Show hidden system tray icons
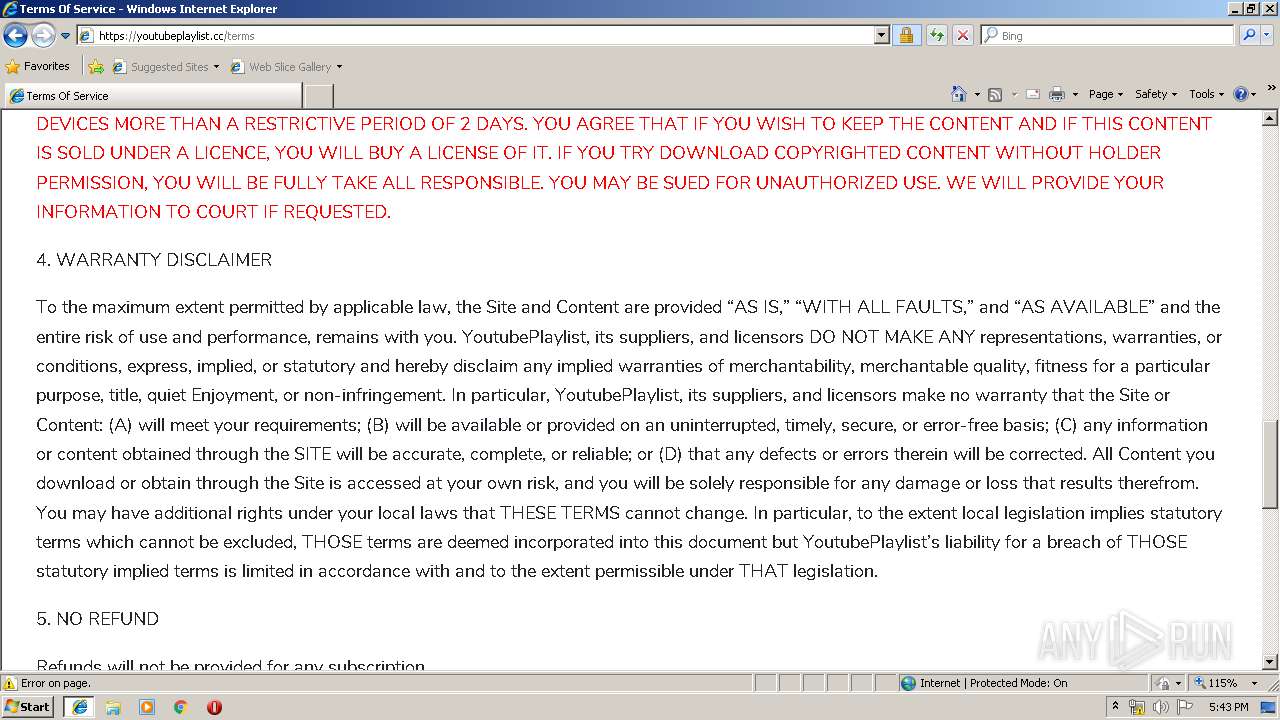The image size is (1280, 720). tap(1116, 707)
